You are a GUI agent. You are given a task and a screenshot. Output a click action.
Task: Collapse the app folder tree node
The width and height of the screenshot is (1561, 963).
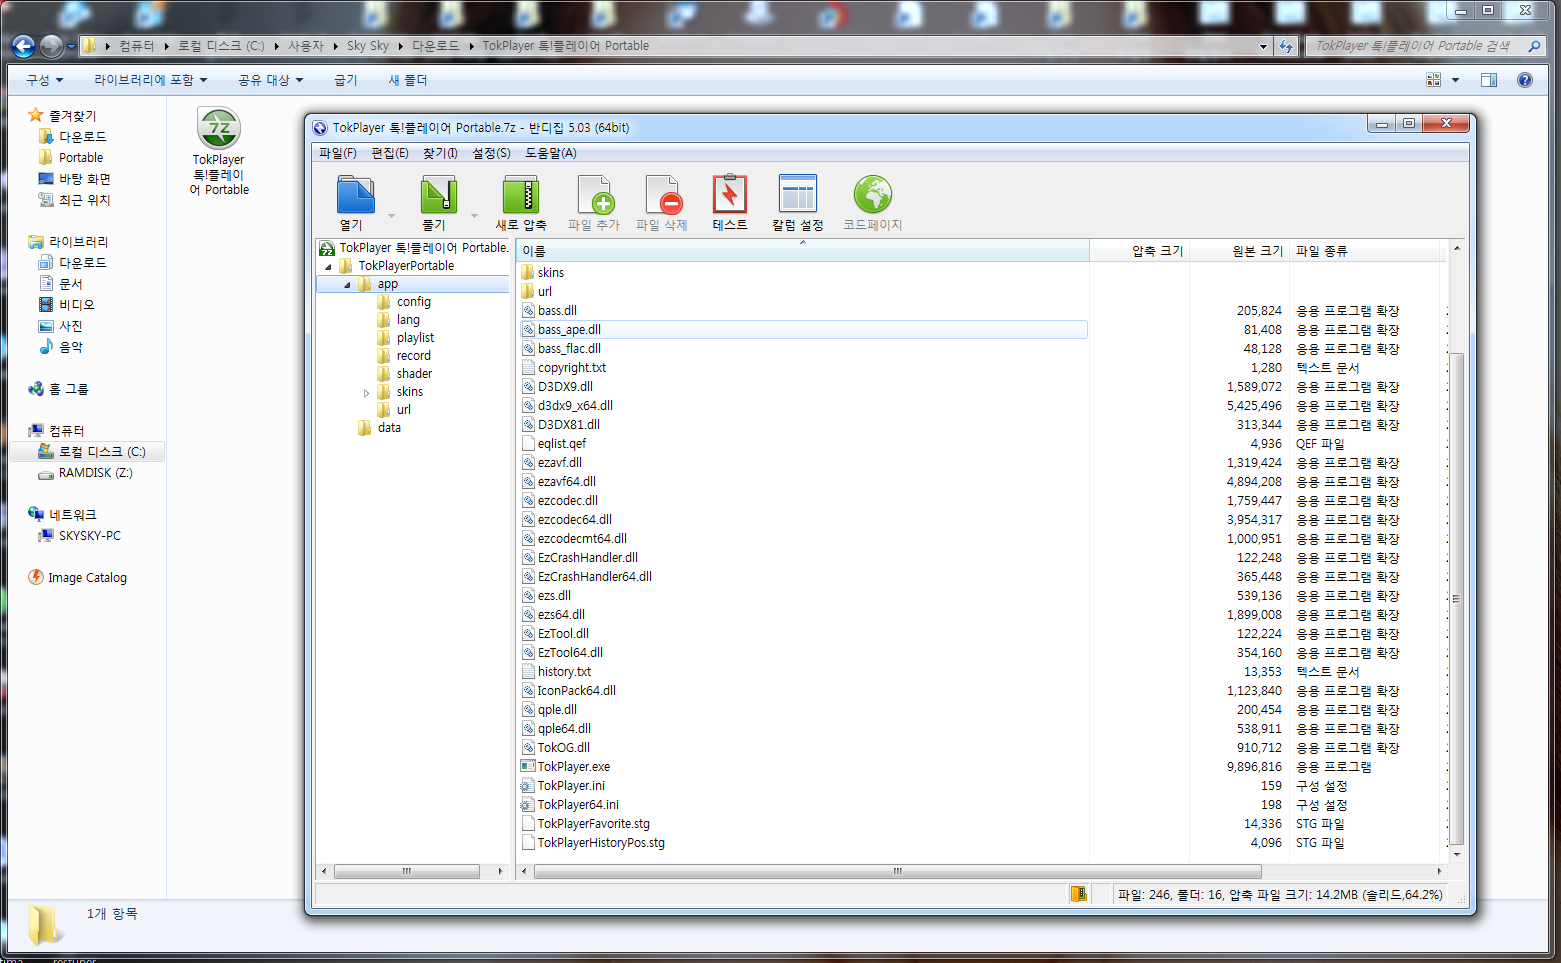pos(347,285)
